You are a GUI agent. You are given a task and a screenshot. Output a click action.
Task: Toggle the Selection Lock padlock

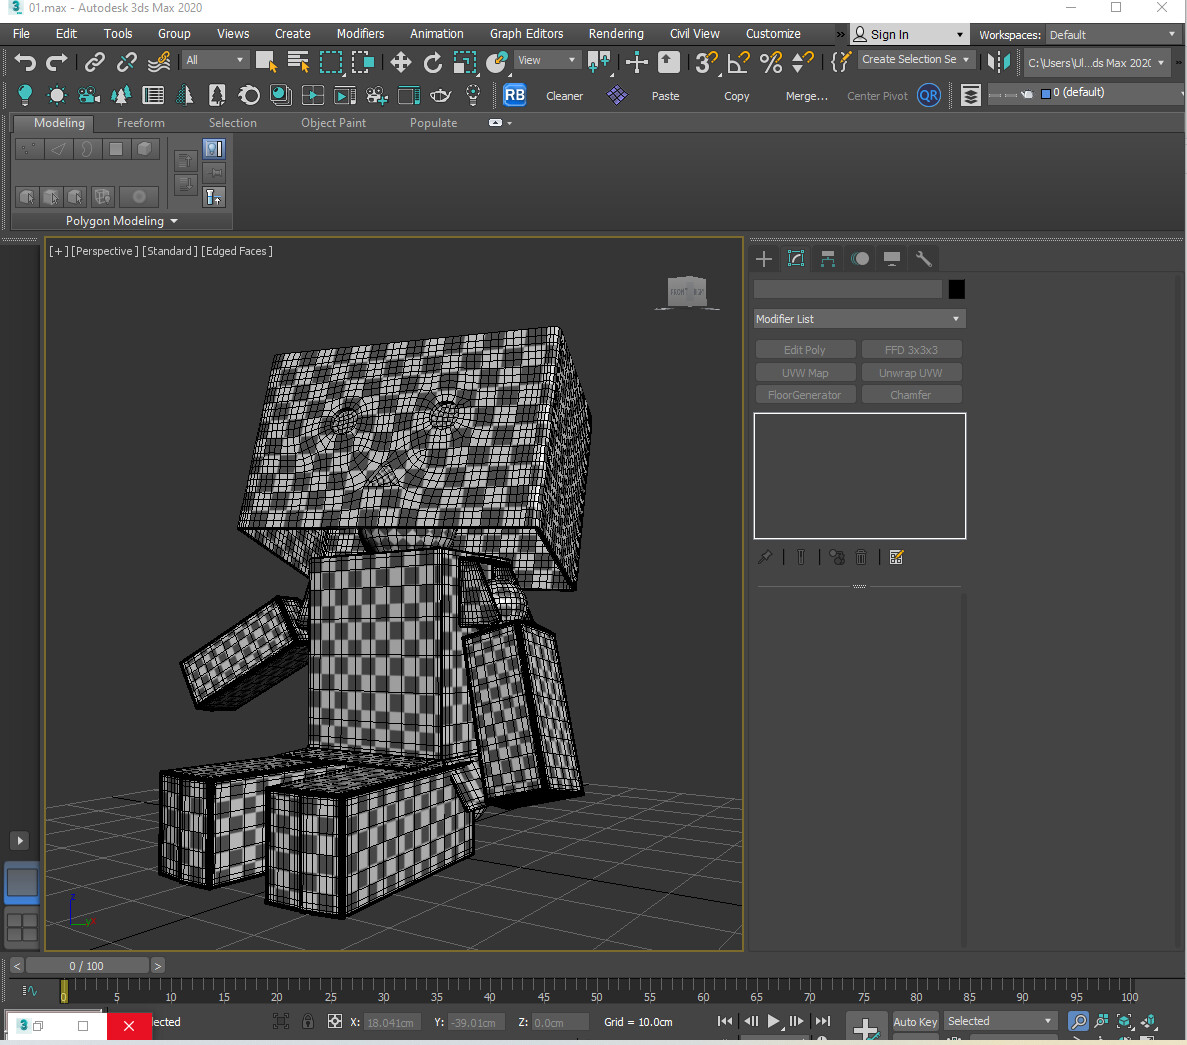tap(308, 1022)
